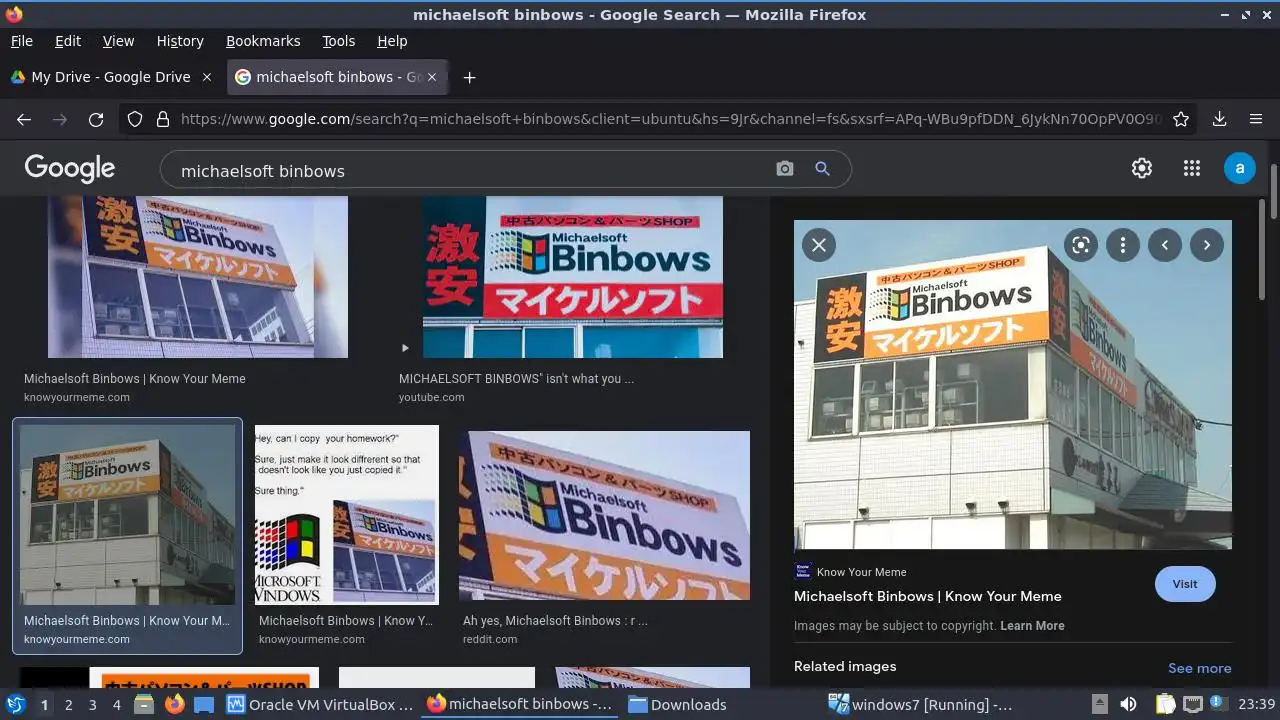
Task: Open the clipboard tray icon
Action: coord(1165,704)
